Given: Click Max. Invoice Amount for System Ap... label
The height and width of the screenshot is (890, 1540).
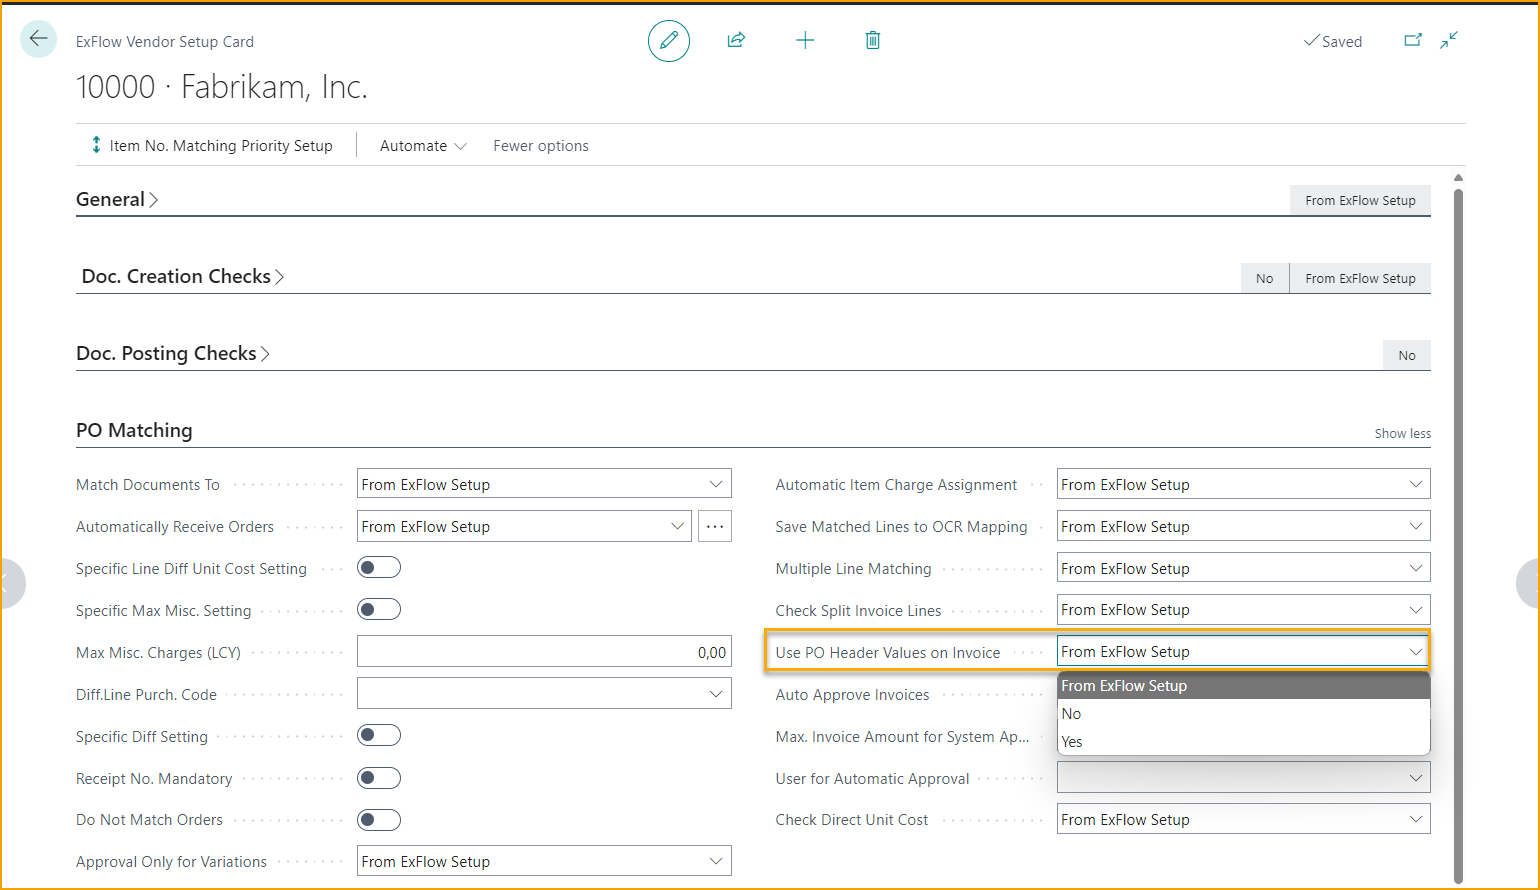Looking at the screenshot, I should click(x=903, y=736).
